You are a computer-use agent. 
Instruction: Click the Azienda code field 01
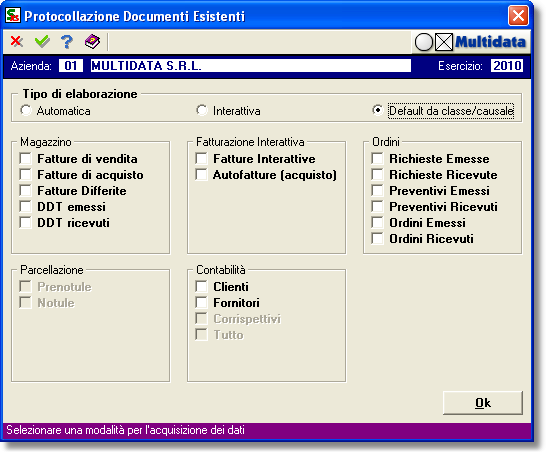click(71, 65)
